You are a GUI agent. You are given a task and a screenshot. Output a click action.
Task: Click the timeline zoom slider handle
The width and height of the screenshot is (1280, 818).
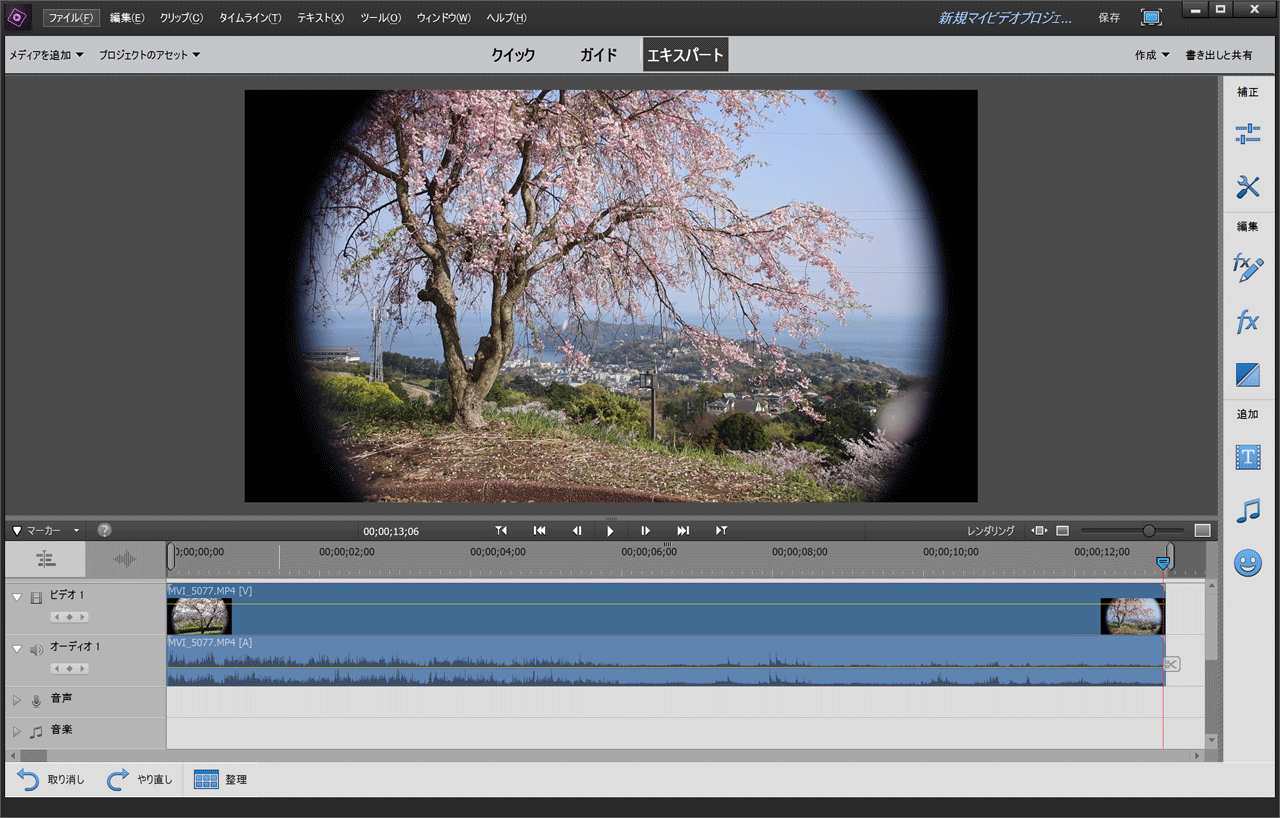[x=1148, y=530]
